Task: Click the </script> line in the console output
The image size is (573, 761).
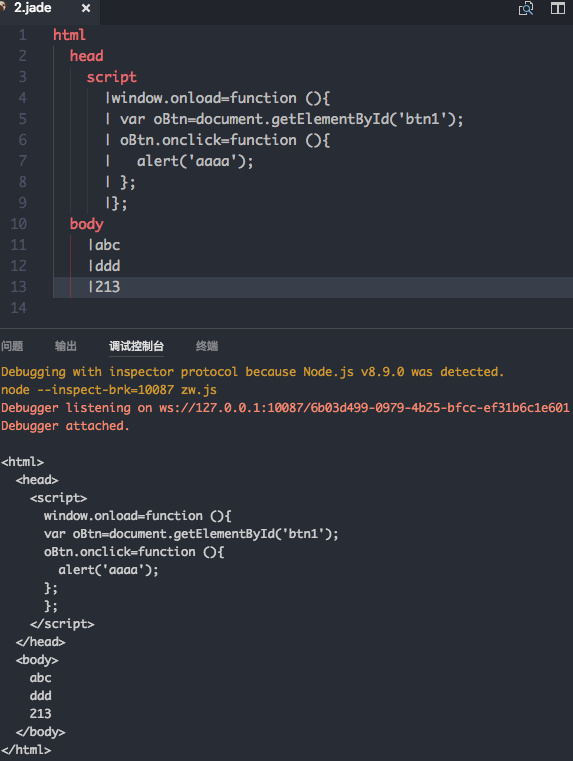Action: pos(62,624)
